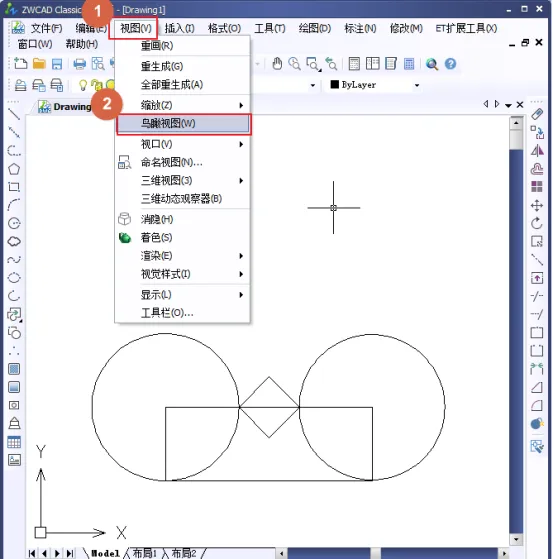Image resolution: width=554 pixels, height=559 pixels.
Task: Open the 标注(N) menu
Action: (x=360, y=28)
